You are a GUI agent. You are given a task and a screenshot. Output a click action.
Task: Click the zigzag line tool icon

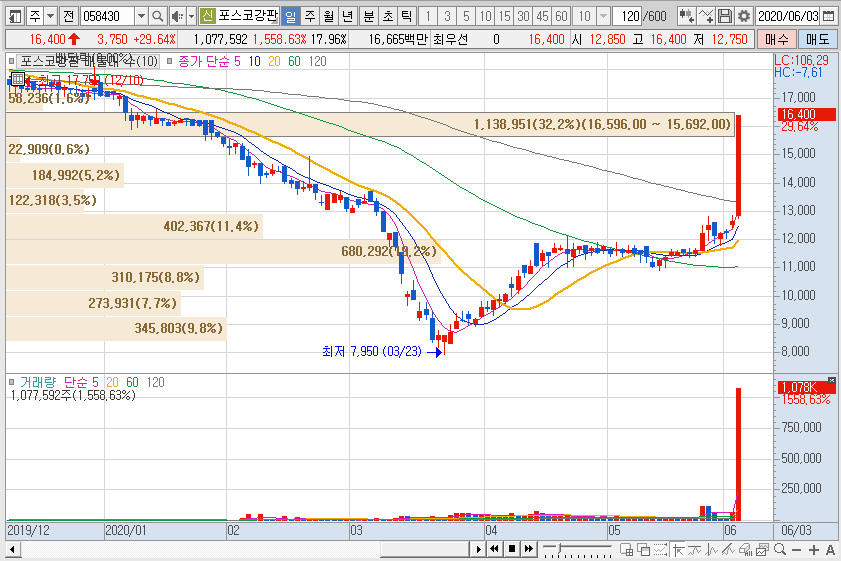pos(712,549)
